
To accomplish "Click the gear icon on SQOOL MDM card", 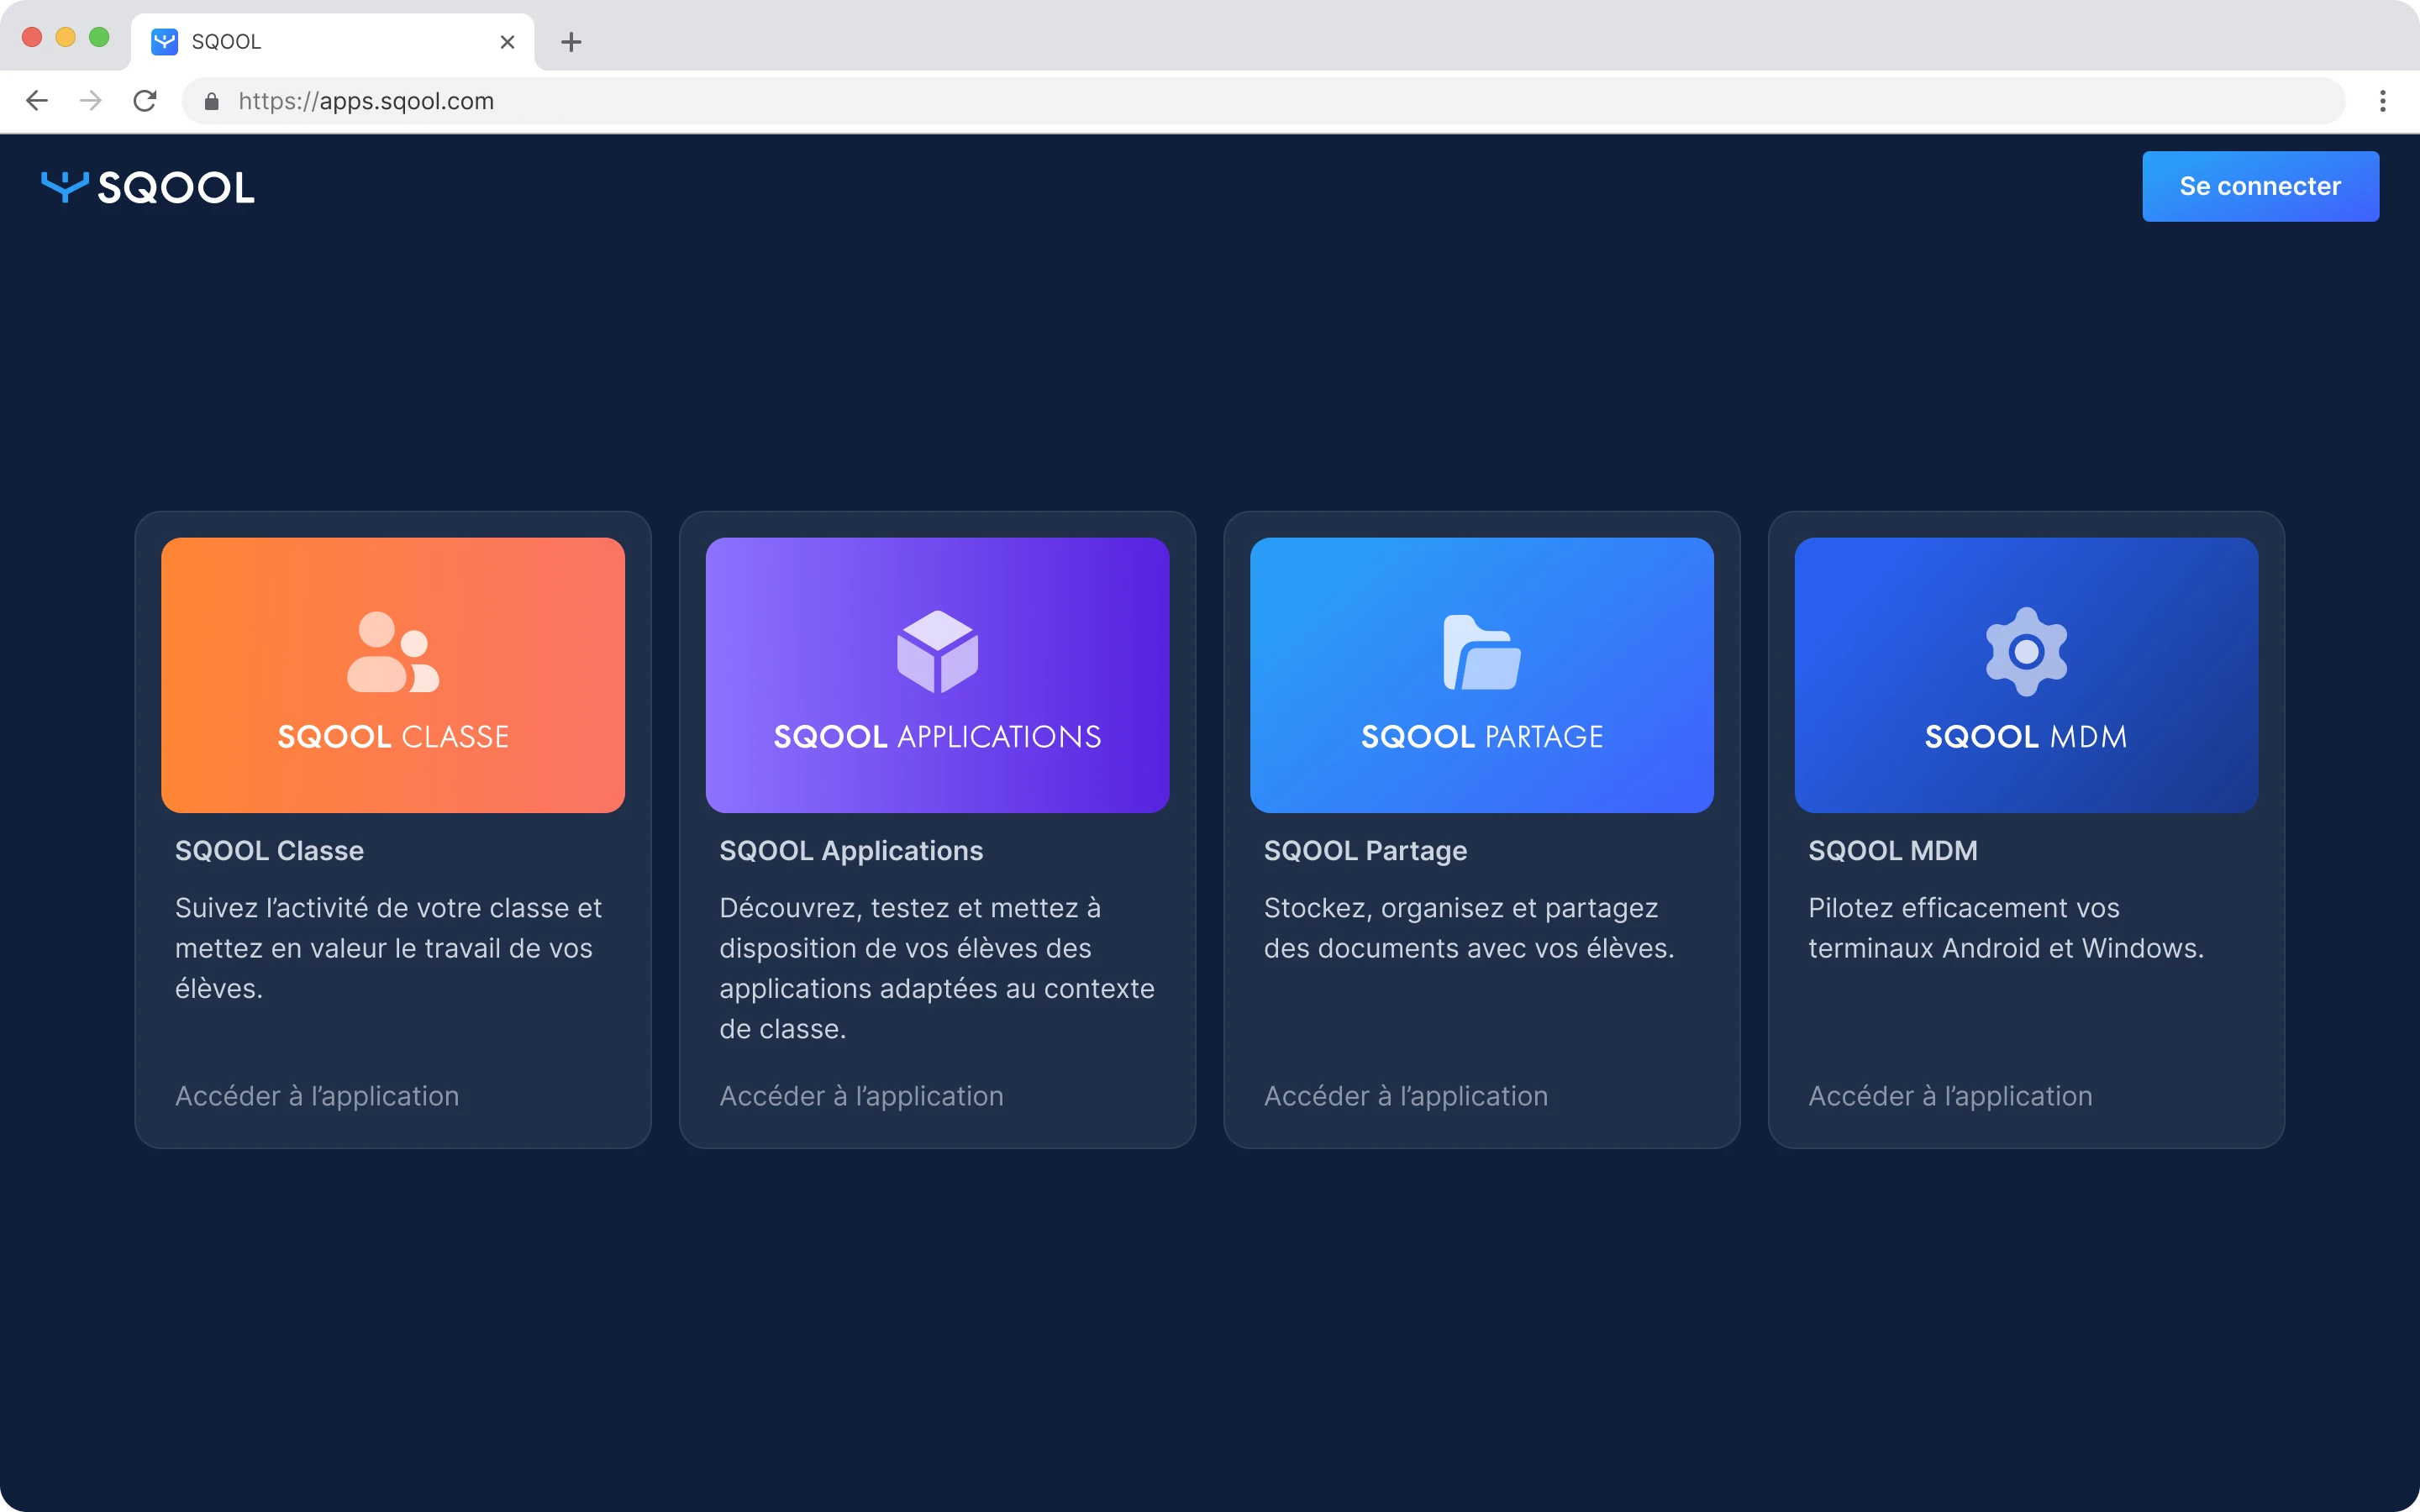I will 2026,653.
